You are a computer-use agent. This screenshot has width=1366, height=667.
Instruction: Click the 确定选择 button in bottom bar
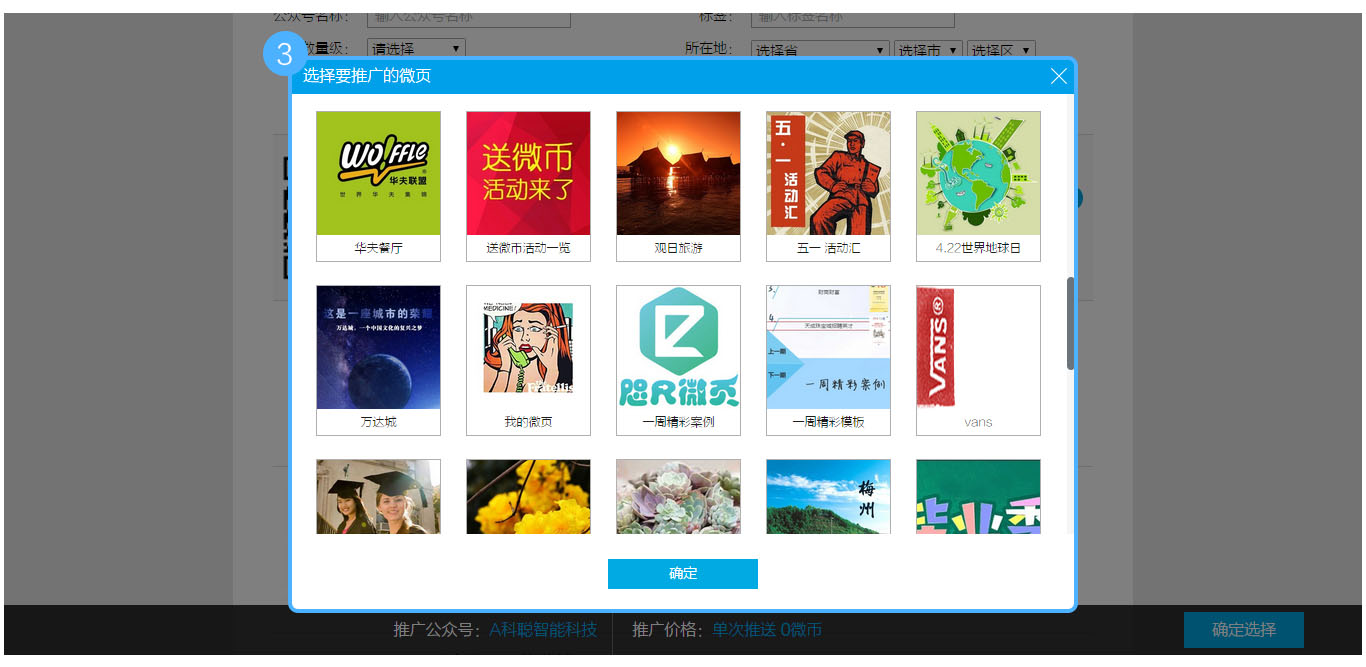[x=1243, y=630]
